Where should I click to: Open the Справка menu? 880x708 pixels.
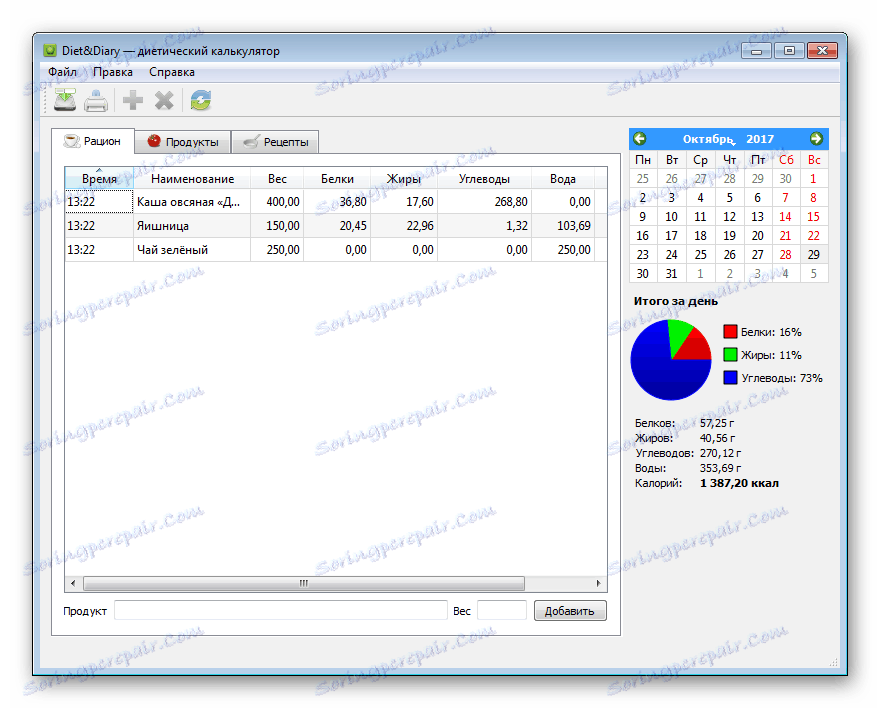pyautogui.click(x=172, y=72)
